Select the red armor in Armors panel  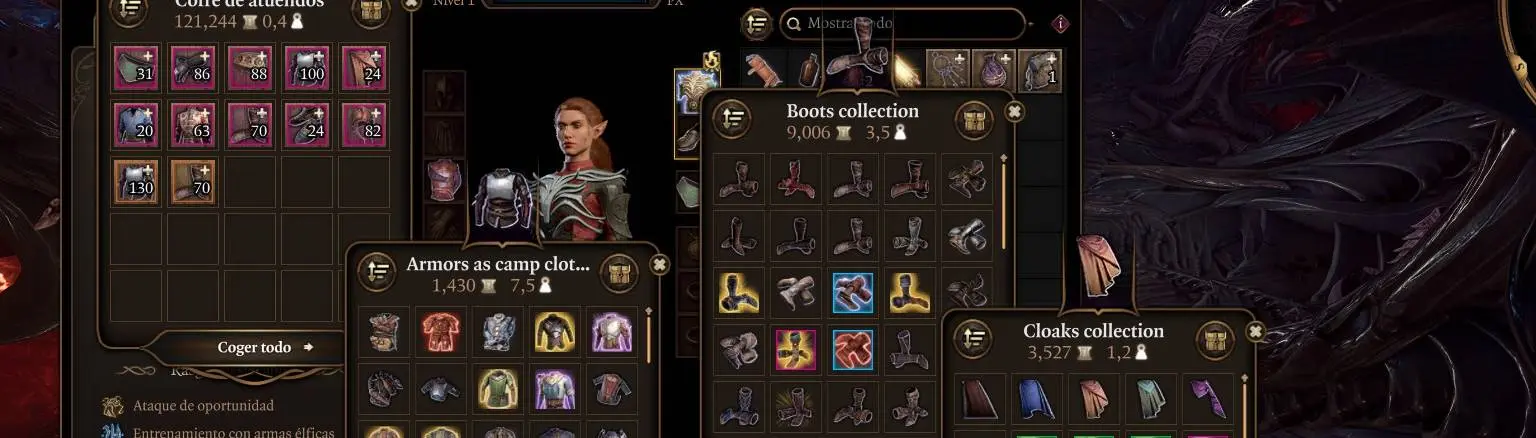click(x=440, y=331)
